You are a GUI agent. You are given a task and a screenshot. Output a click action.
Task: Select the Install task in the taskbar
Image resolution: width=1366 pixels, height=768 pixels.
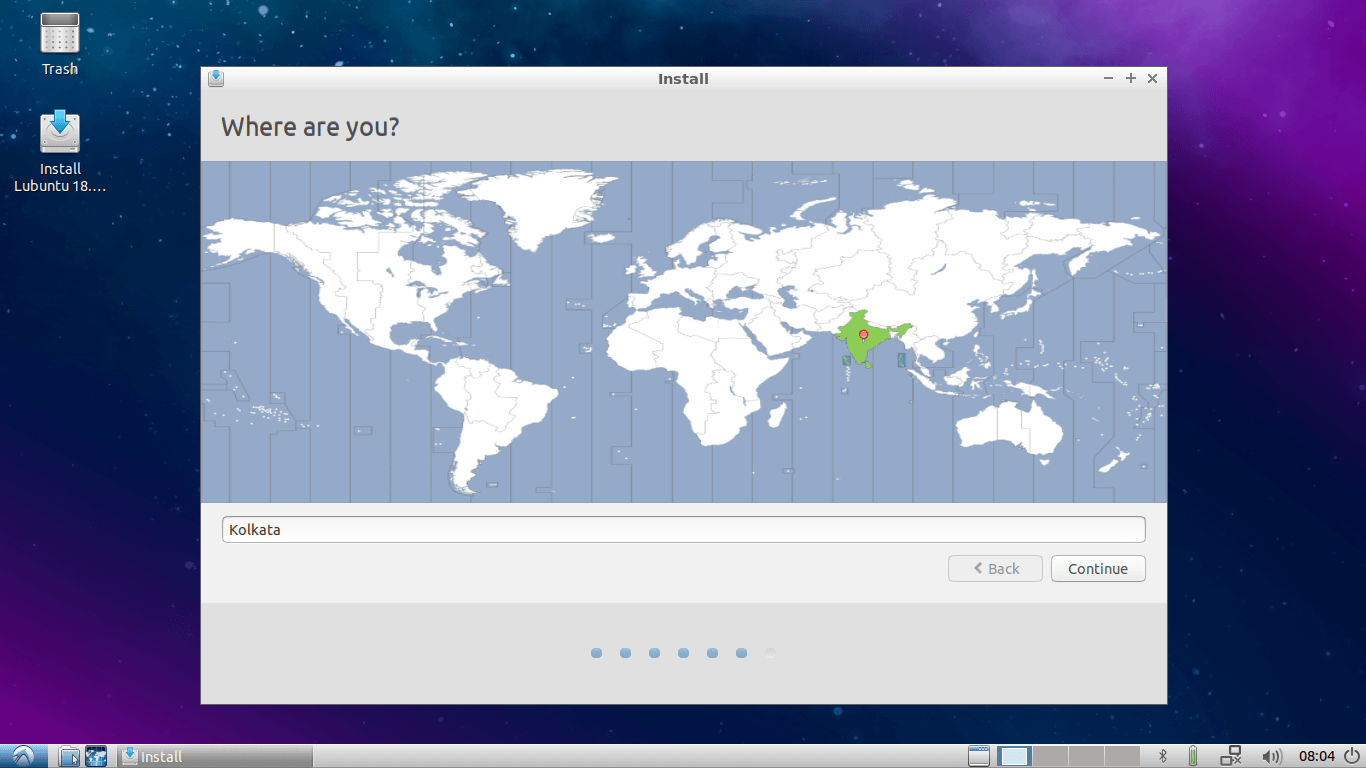point(160,756)
